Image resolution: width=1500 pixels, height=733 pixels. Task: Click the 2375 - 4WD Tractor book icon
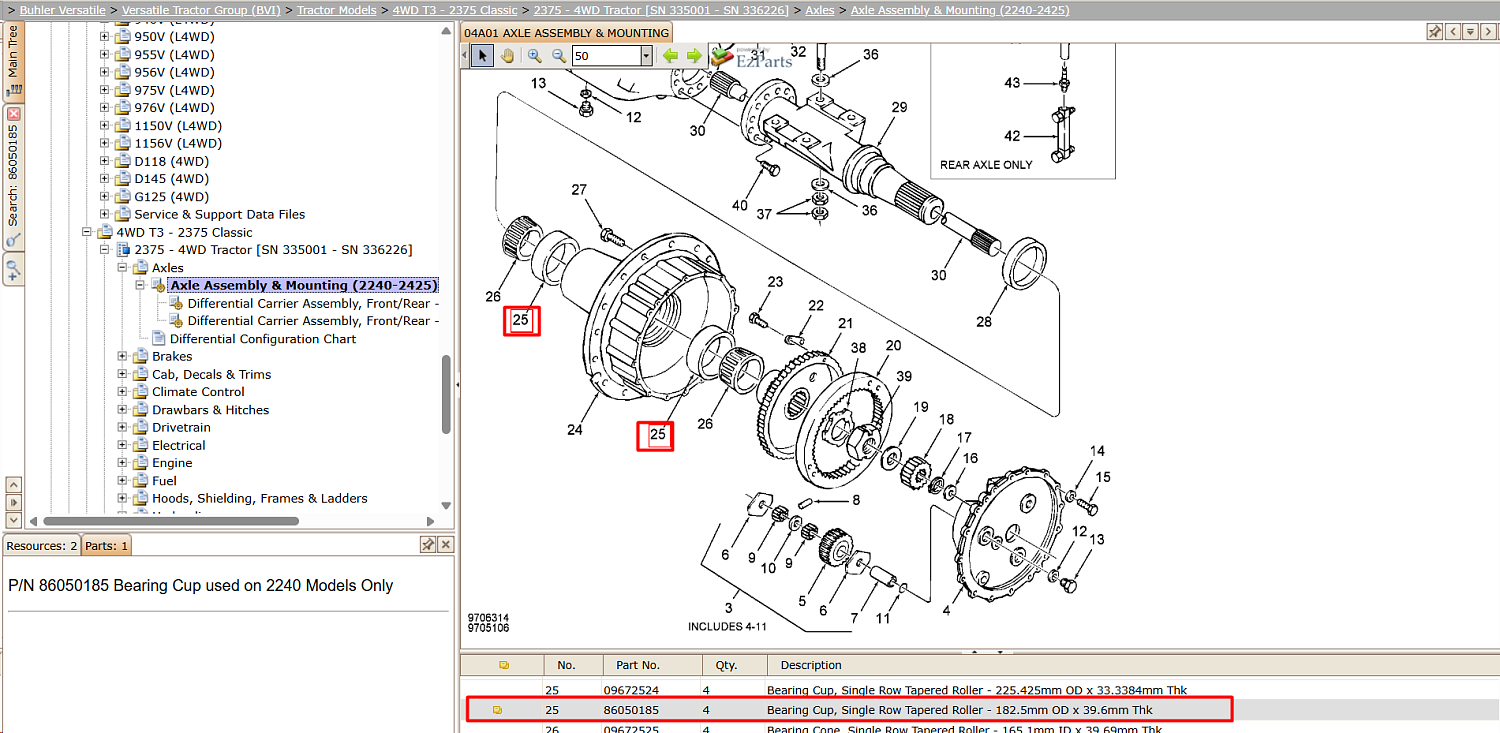coord(123,250)
